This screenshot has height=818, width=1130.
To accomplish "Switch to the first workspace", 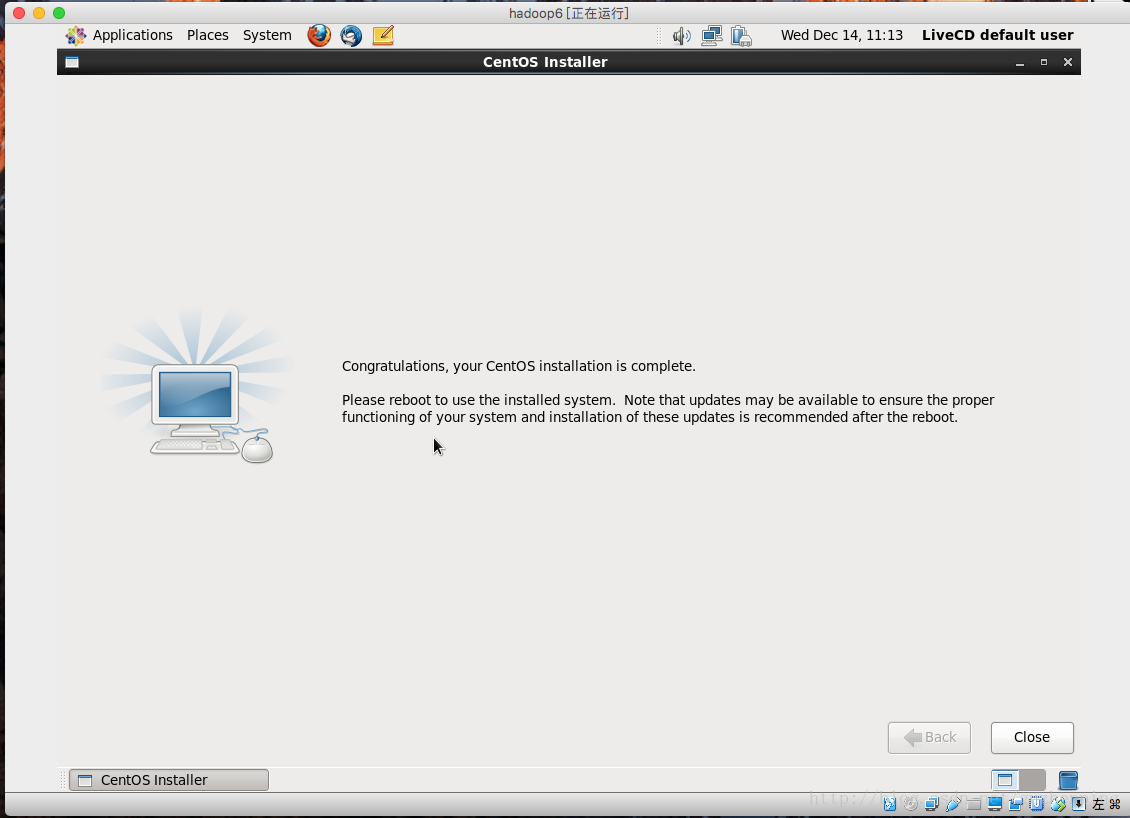I will (x=1005, y=780).
